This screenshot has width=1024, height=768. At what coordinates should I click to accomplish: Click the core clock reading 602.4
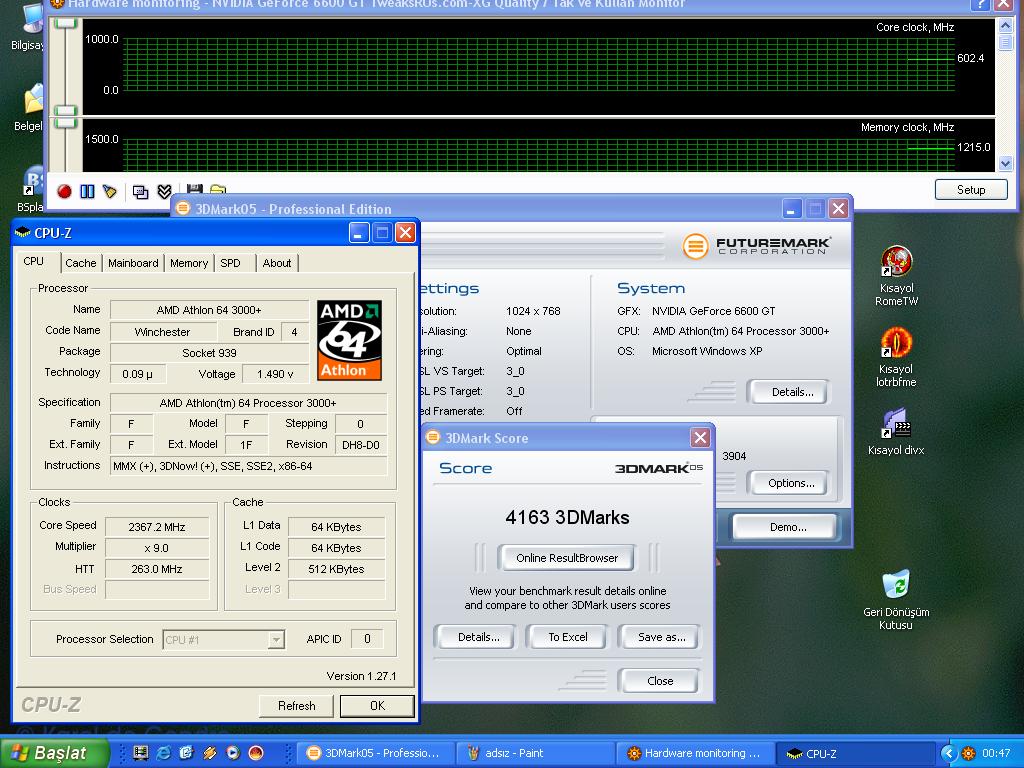point(970,58)
